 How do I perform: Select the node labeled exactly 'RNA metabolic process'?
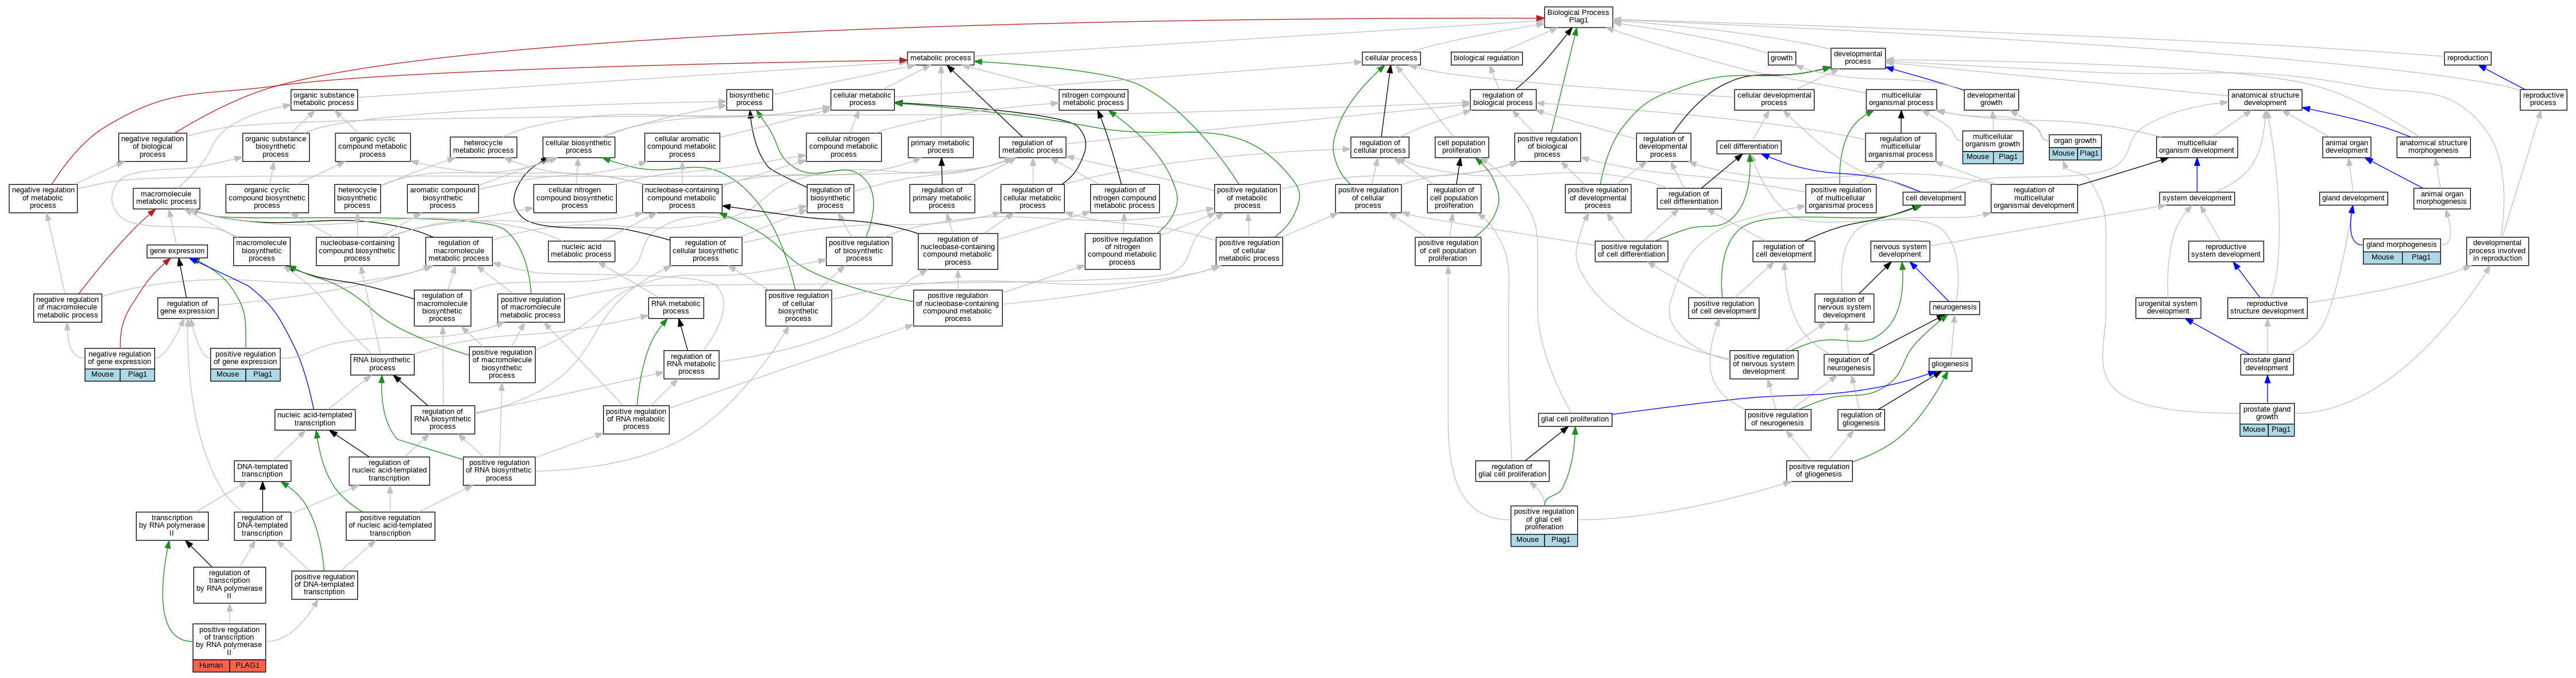(x=676, y=307)
